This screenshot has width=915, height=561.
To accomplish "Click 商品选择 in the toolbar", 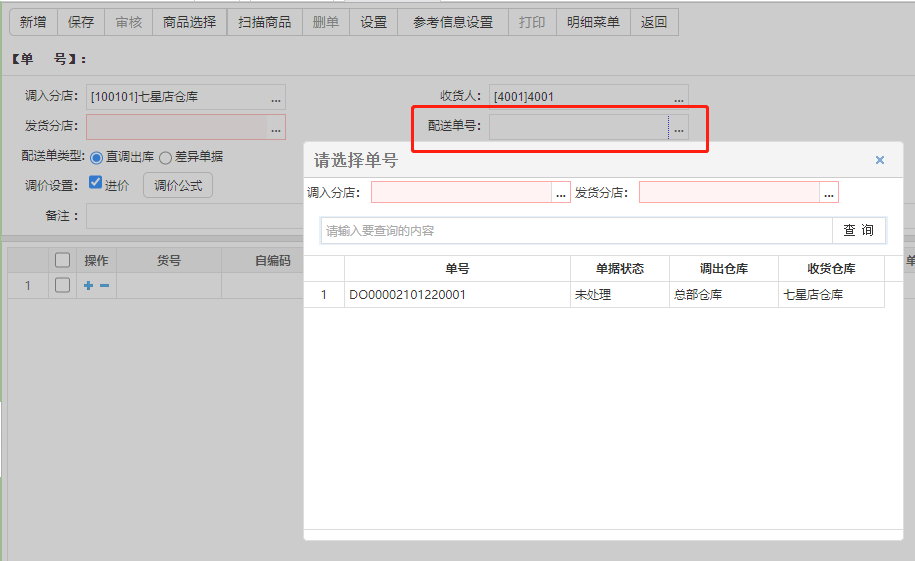I will [190, 22].
